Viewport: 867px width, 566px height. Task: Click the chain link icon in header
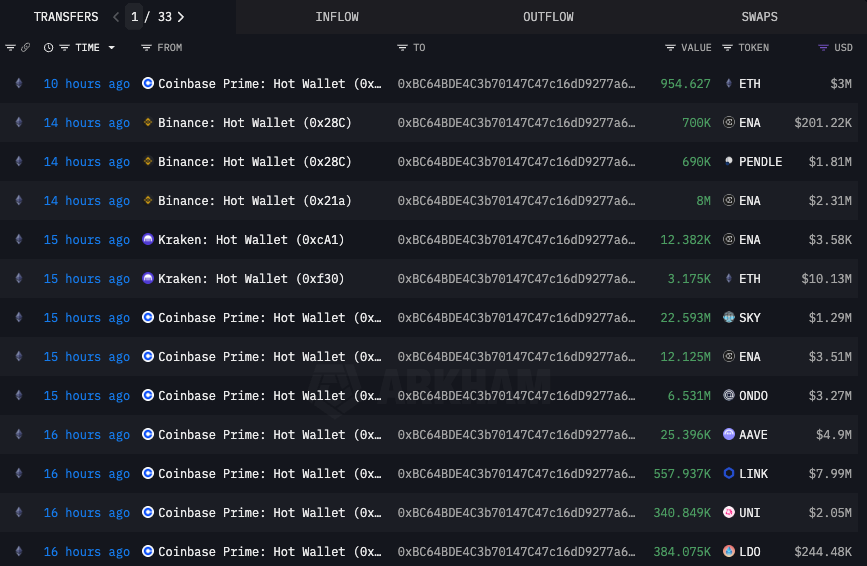(x=25, y=48)
